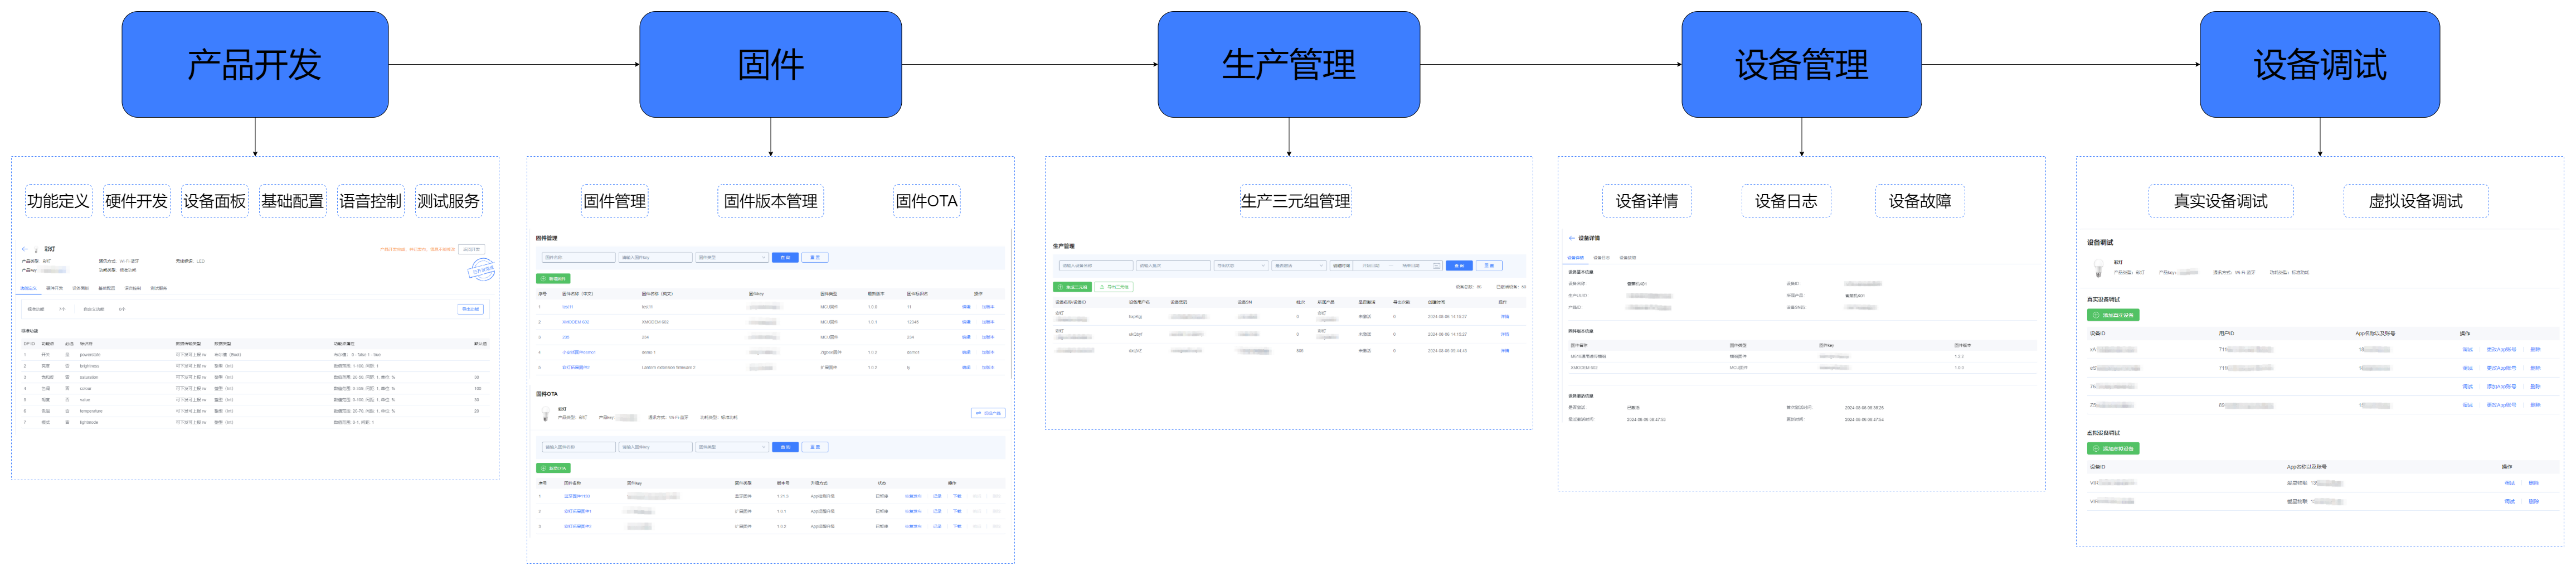
Task: Click the green 新增固件 button
Action: [x=554, y=279]
